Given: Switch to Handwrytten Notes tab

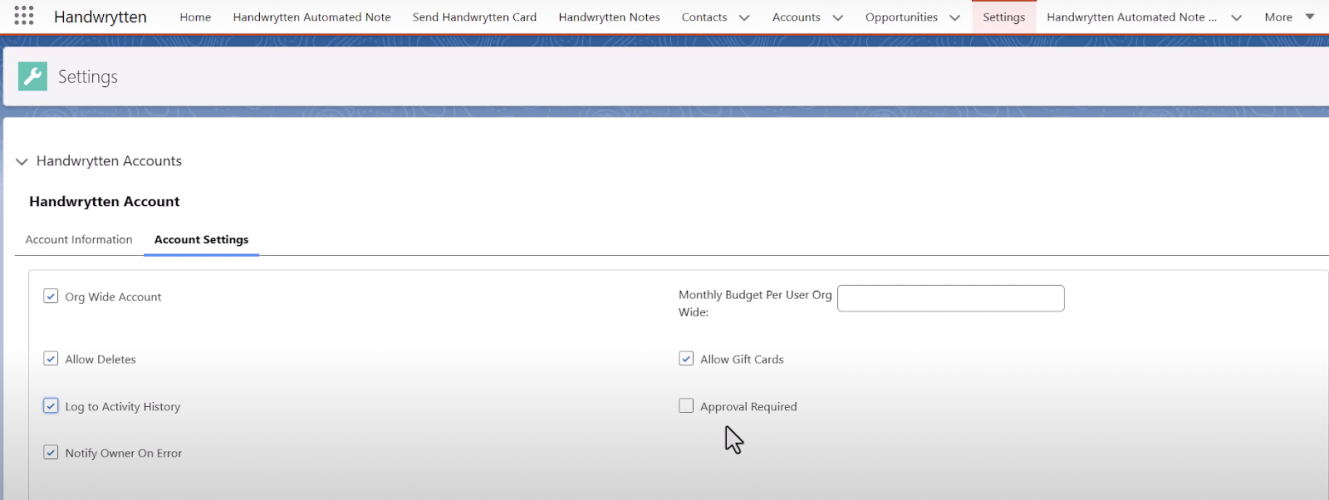Looking at the screenshot, I should (x=609, y=17).
